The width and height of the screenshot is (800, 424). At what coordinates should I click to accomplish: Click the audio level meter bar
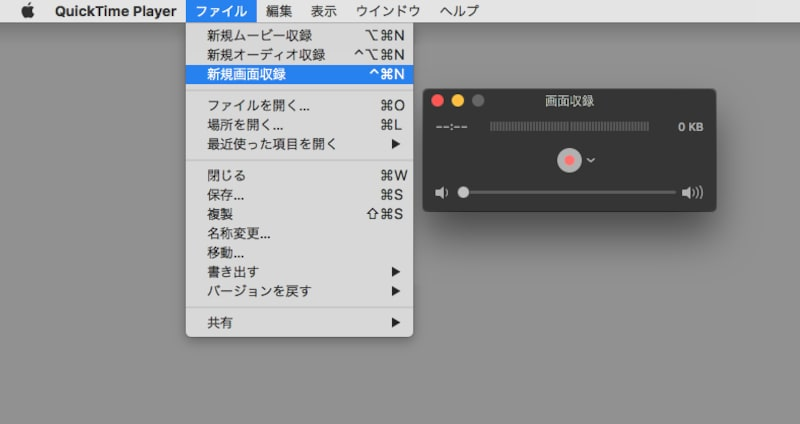[x=569, y=126]
